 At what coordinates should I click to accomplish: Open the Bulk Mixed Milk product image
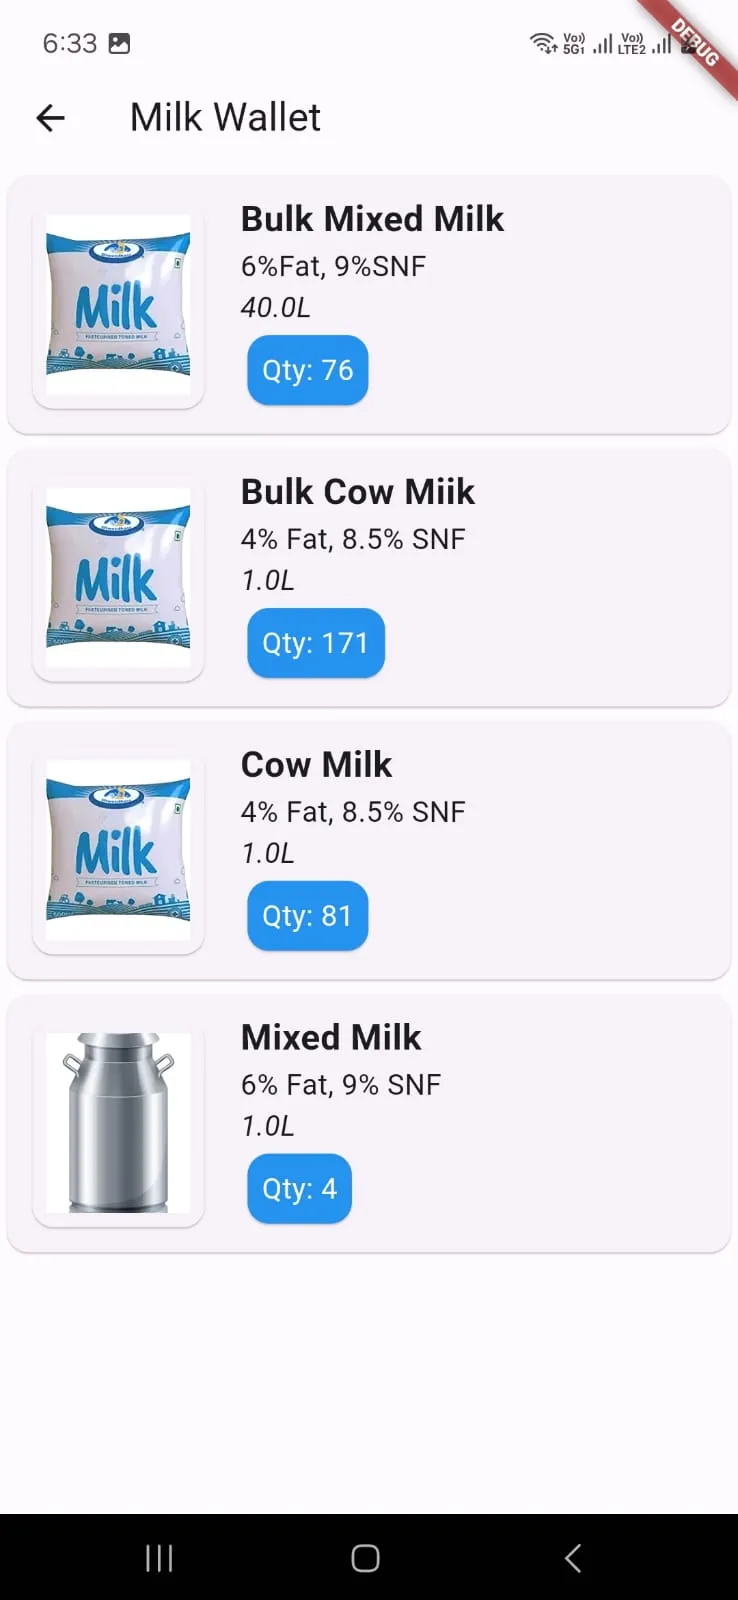(118, 305)
